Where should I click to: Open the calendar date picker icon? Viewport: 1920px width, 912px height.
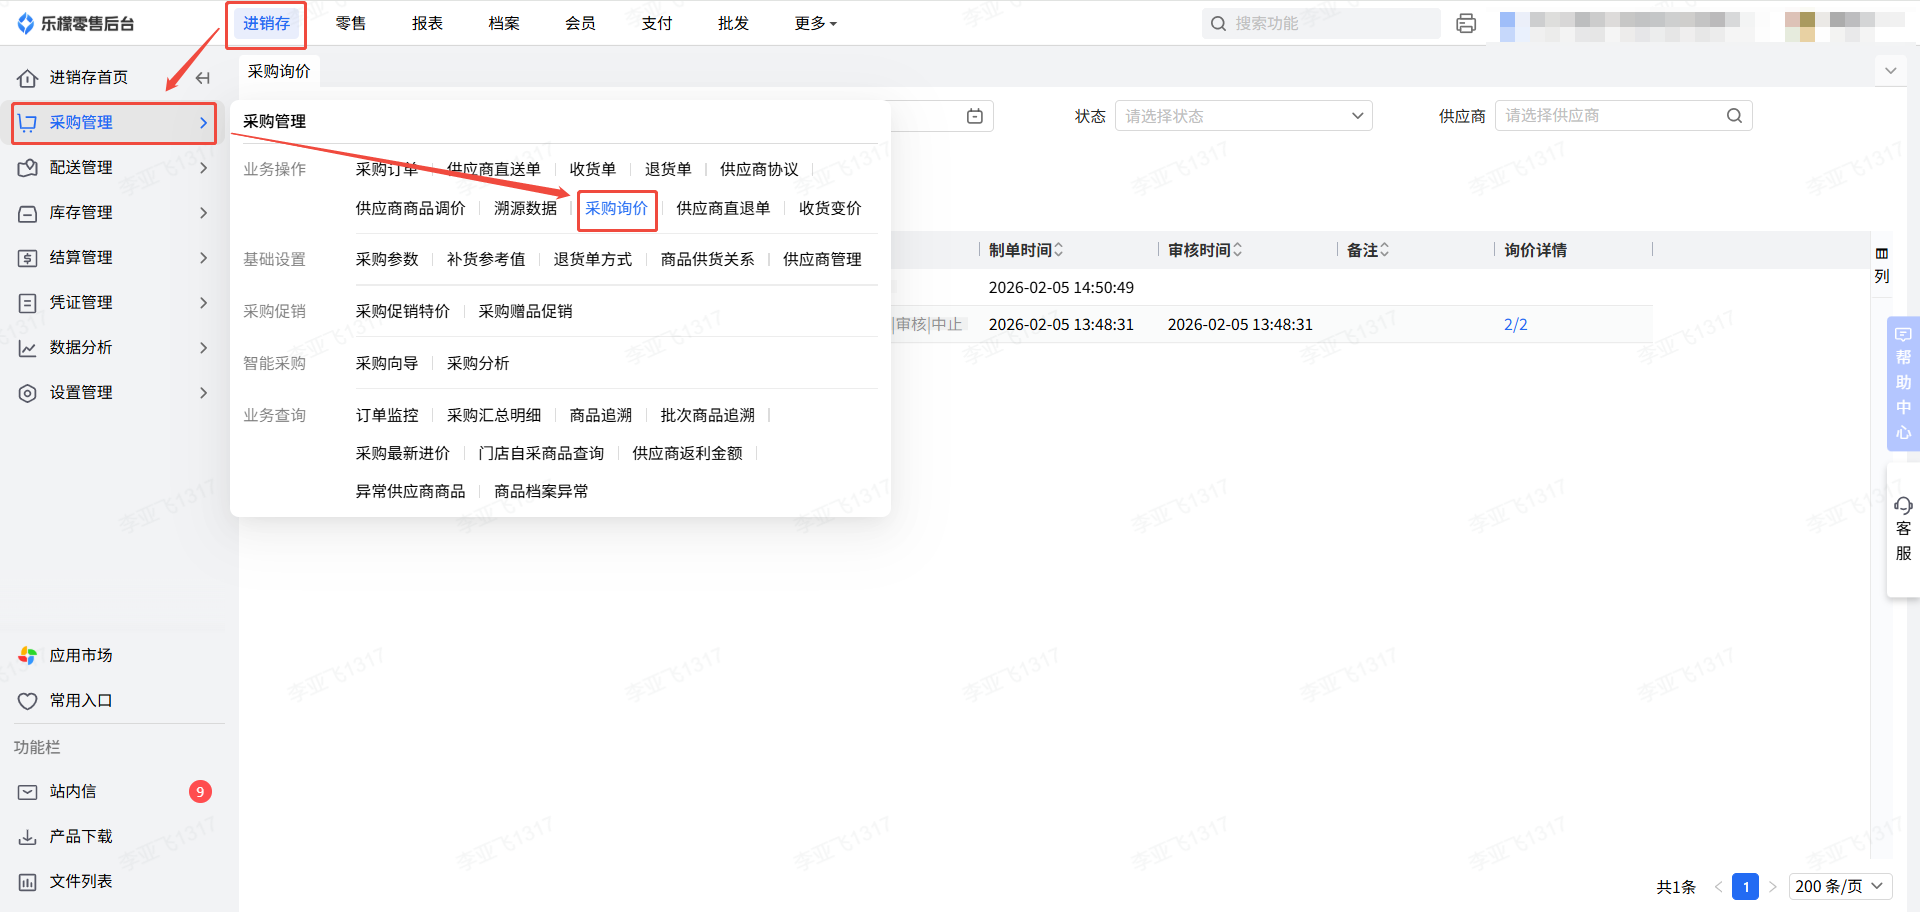tap(975, 116)
